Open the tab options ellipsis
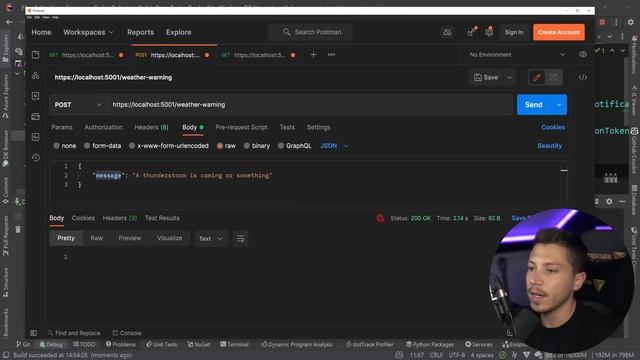640x360 pixels. point(331,55)
